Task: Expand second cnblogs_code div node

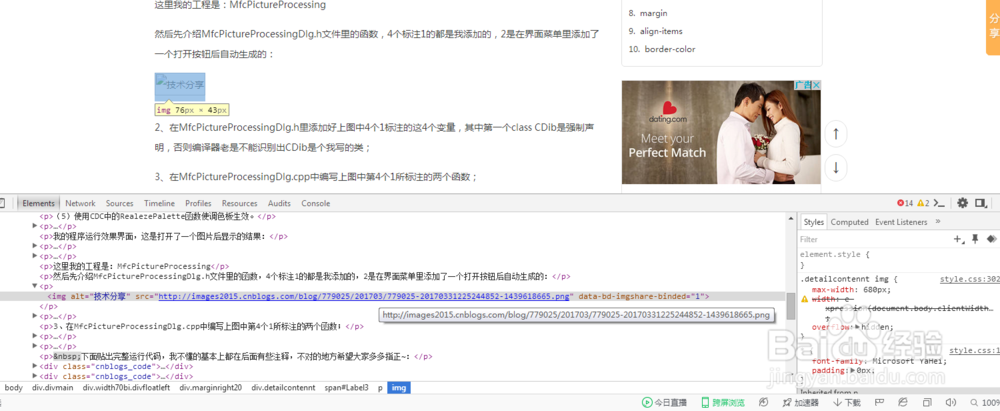Action: (36, 376)
